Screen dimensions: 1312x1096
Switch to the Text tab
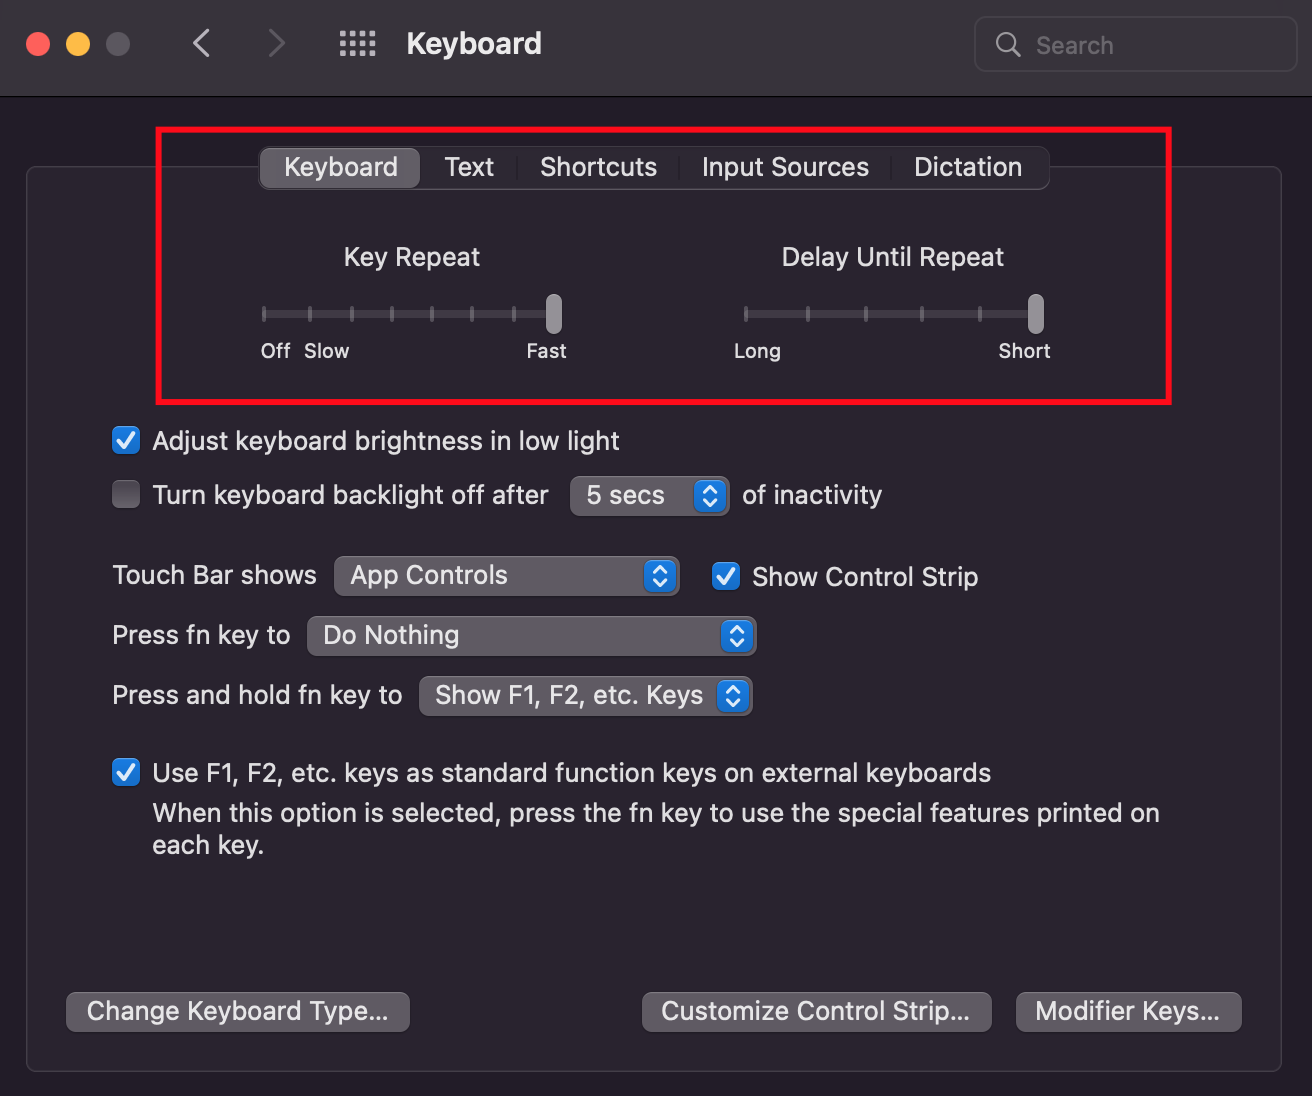tap(468, 167)
